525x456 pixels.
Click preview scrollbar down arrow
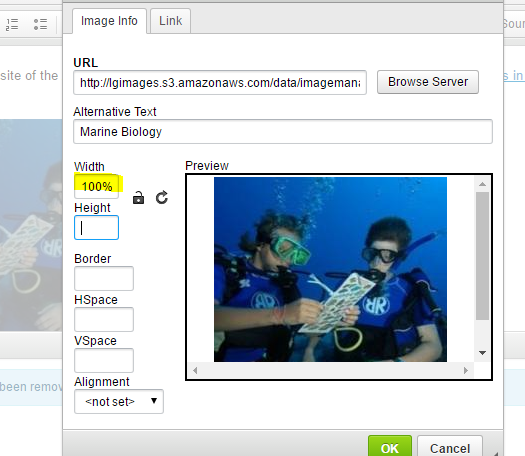[x=482, y=353]
